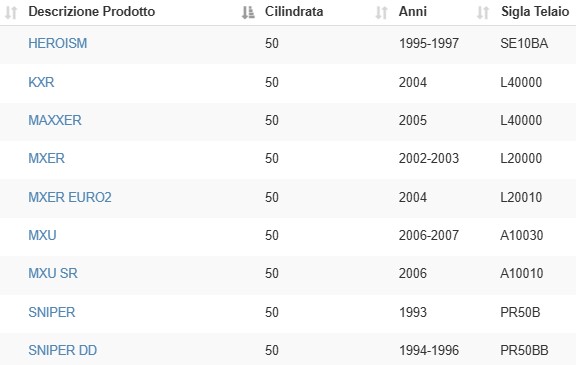
Task: Click sort icon left of Descrizione Prodotto
Action: (11, 12)
